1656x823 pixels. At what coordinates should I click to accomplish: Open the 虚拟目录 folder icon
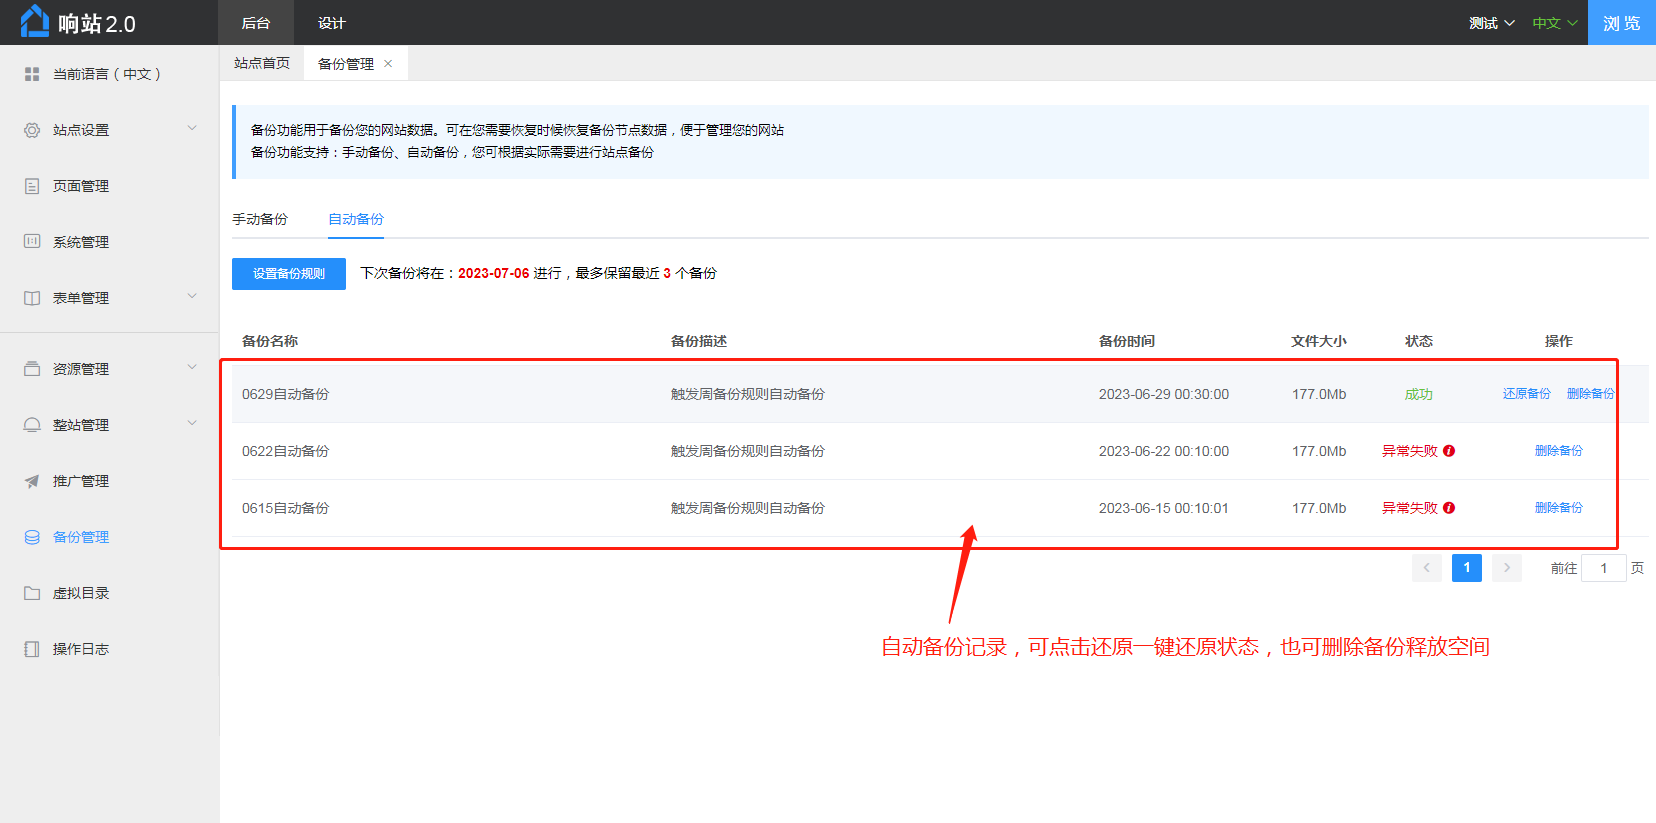tap(32, 593)
